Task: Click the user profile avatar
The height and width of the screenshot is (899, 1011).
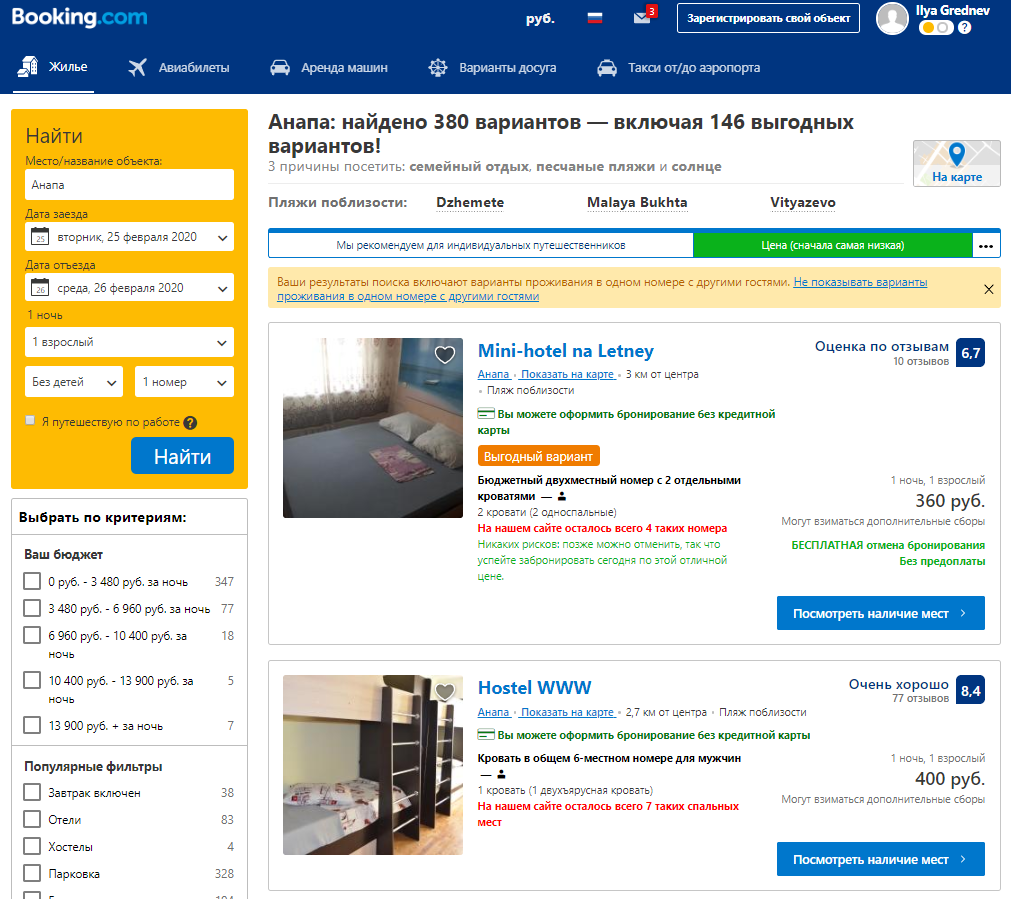Action: tap(892, 18)
